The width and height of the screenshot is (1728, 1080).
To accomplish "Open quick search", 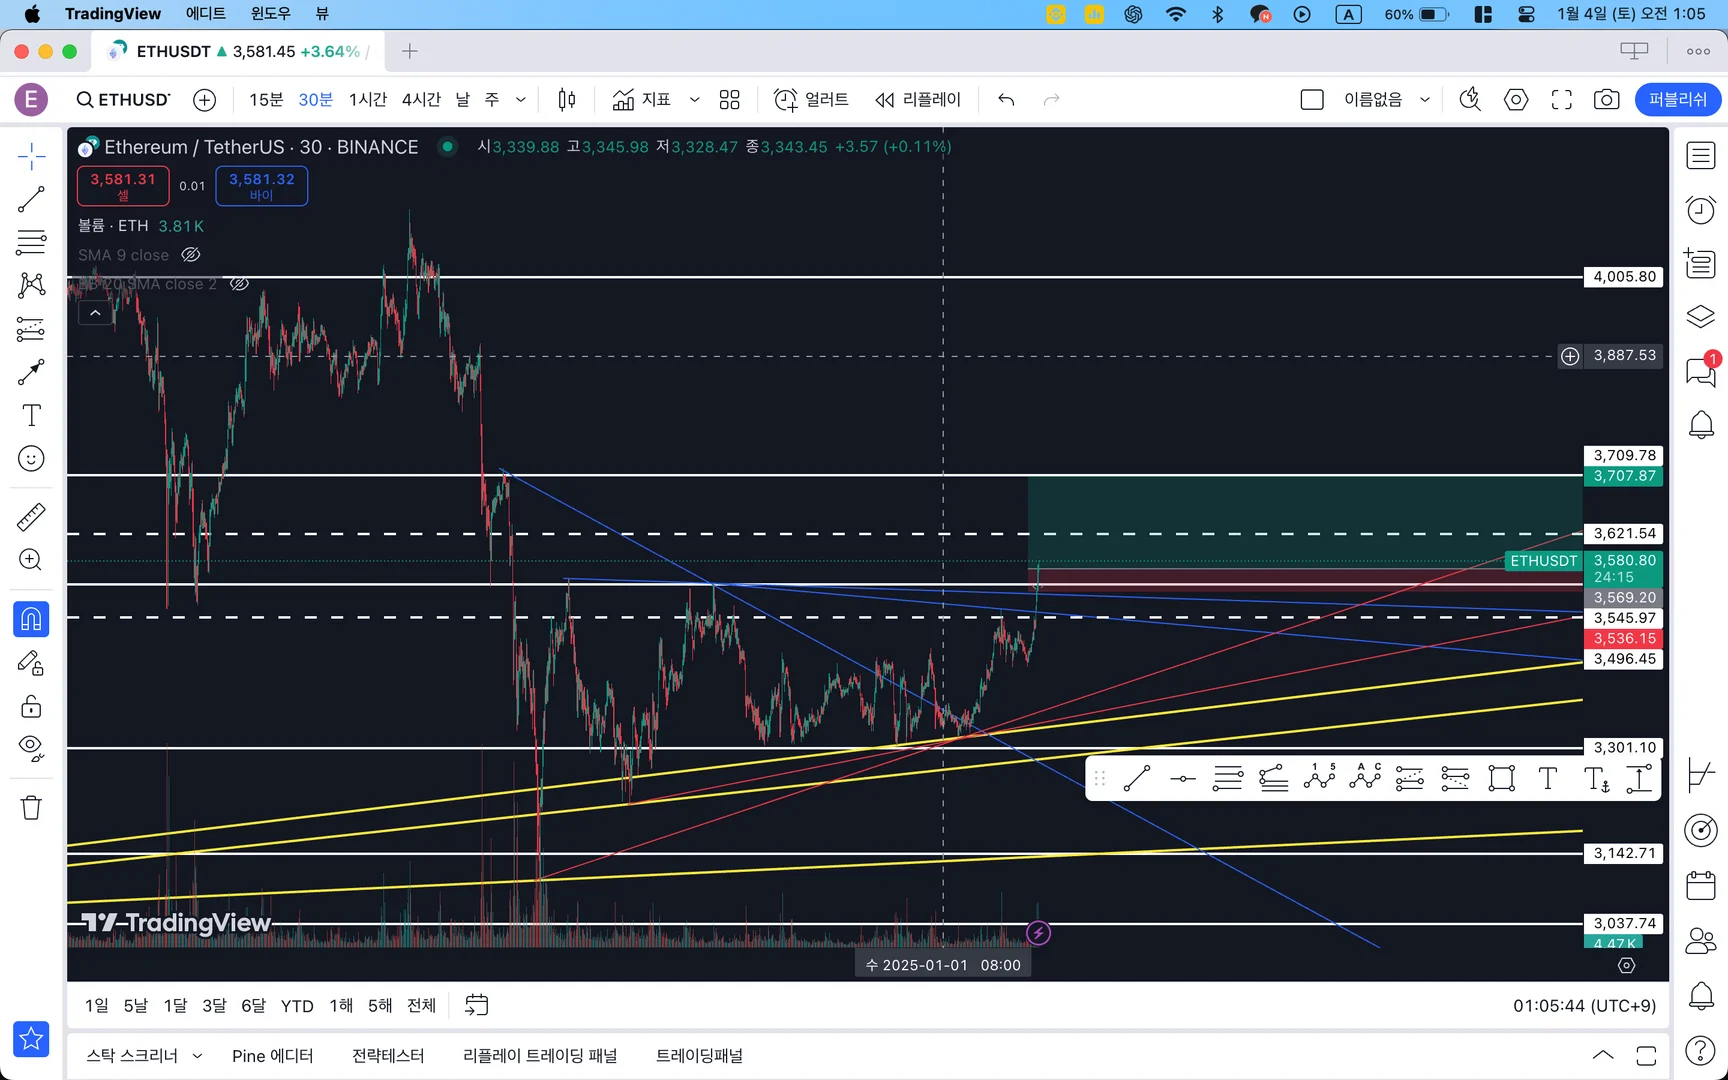I will click(1470, 99).
